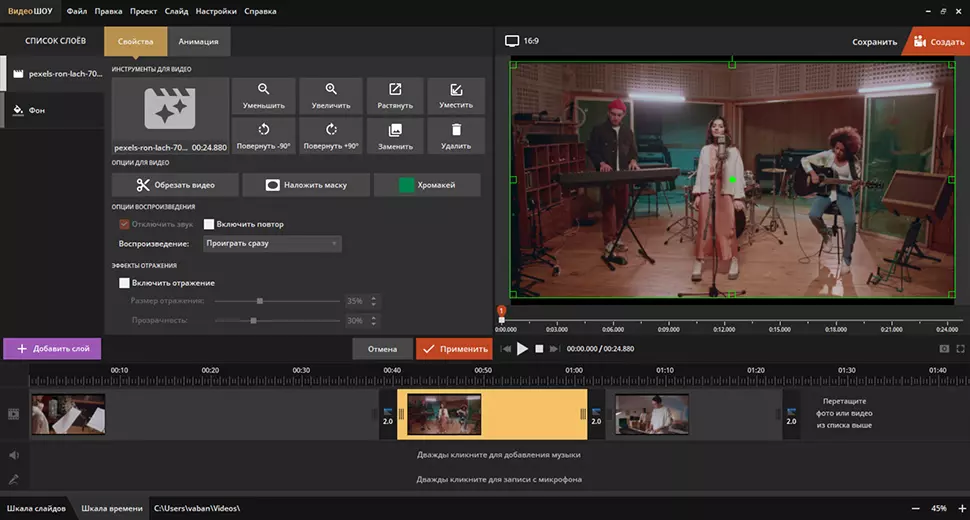Click the Увеличить zoom-in tool
Viewport: 970px width, 520px height.
330,95
